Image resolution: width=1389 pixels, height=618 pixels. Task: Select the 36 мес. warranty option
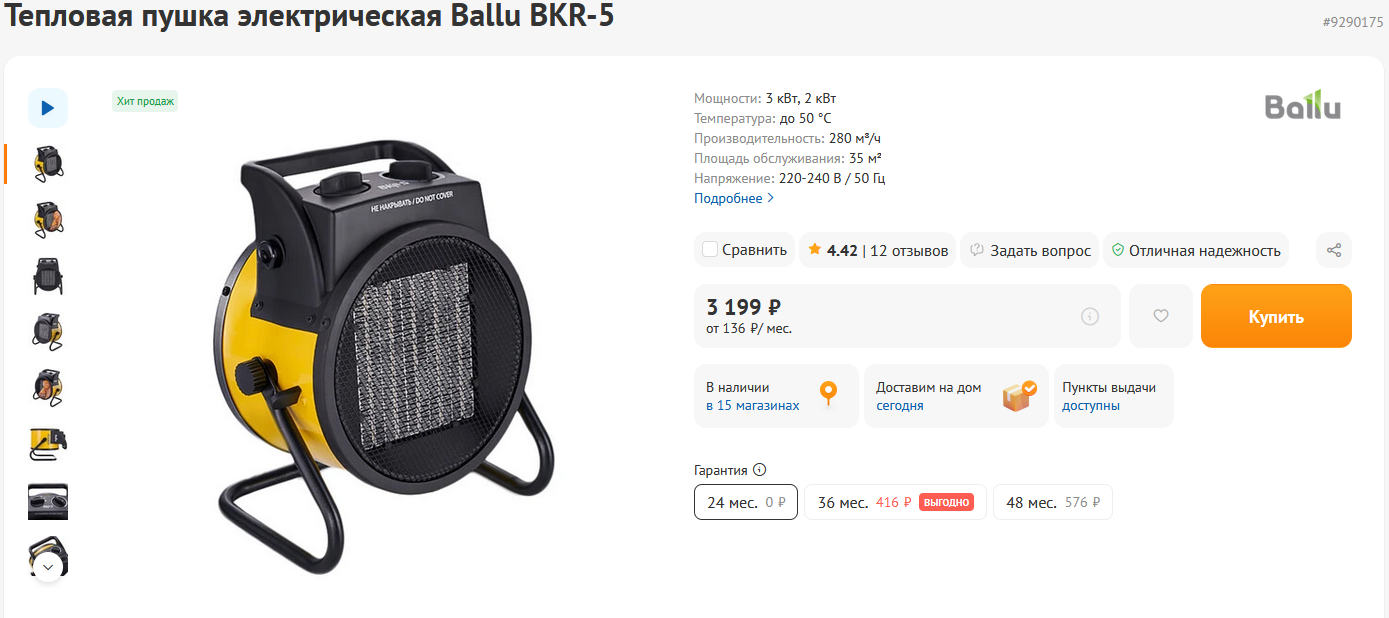coord(895,502)
